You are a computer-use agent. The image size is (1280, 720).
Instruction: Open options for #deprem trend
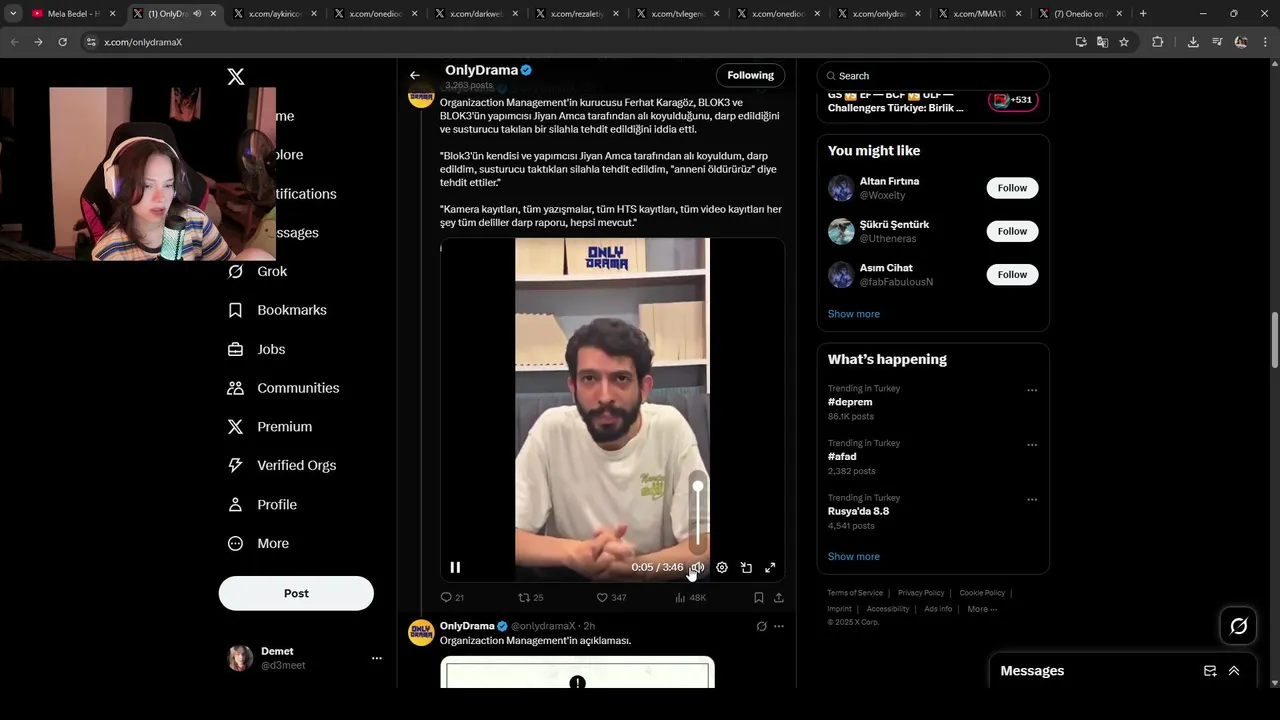pos(1032,390)
